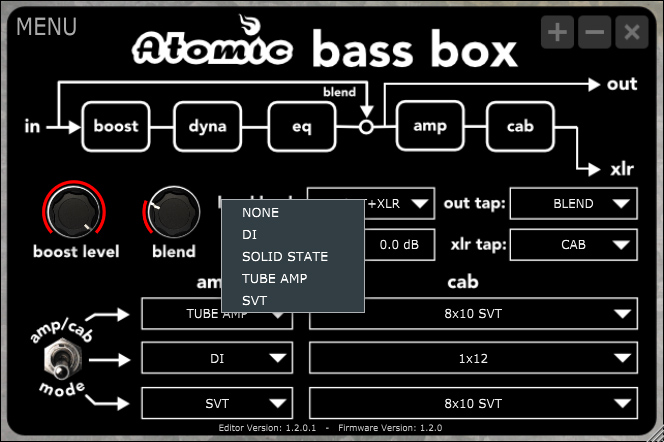Open the third row 8x10 SVT cab dropdown
664x442 pixels.
pyautogui.click(x=473, y=403)
